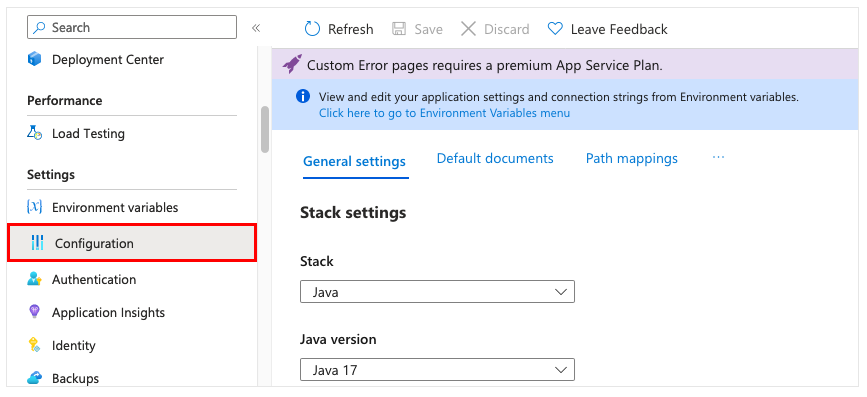The height and width of the screenshot is (397, 867).
Task: Click the Leave Feedback button label
Action: 619,29
